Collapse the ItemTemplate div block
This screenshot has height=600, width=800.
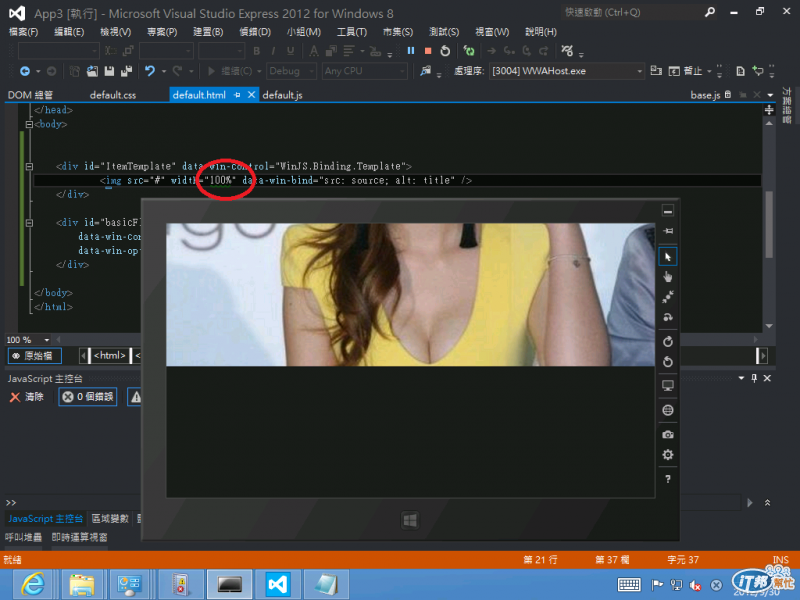tap(29, 166)
